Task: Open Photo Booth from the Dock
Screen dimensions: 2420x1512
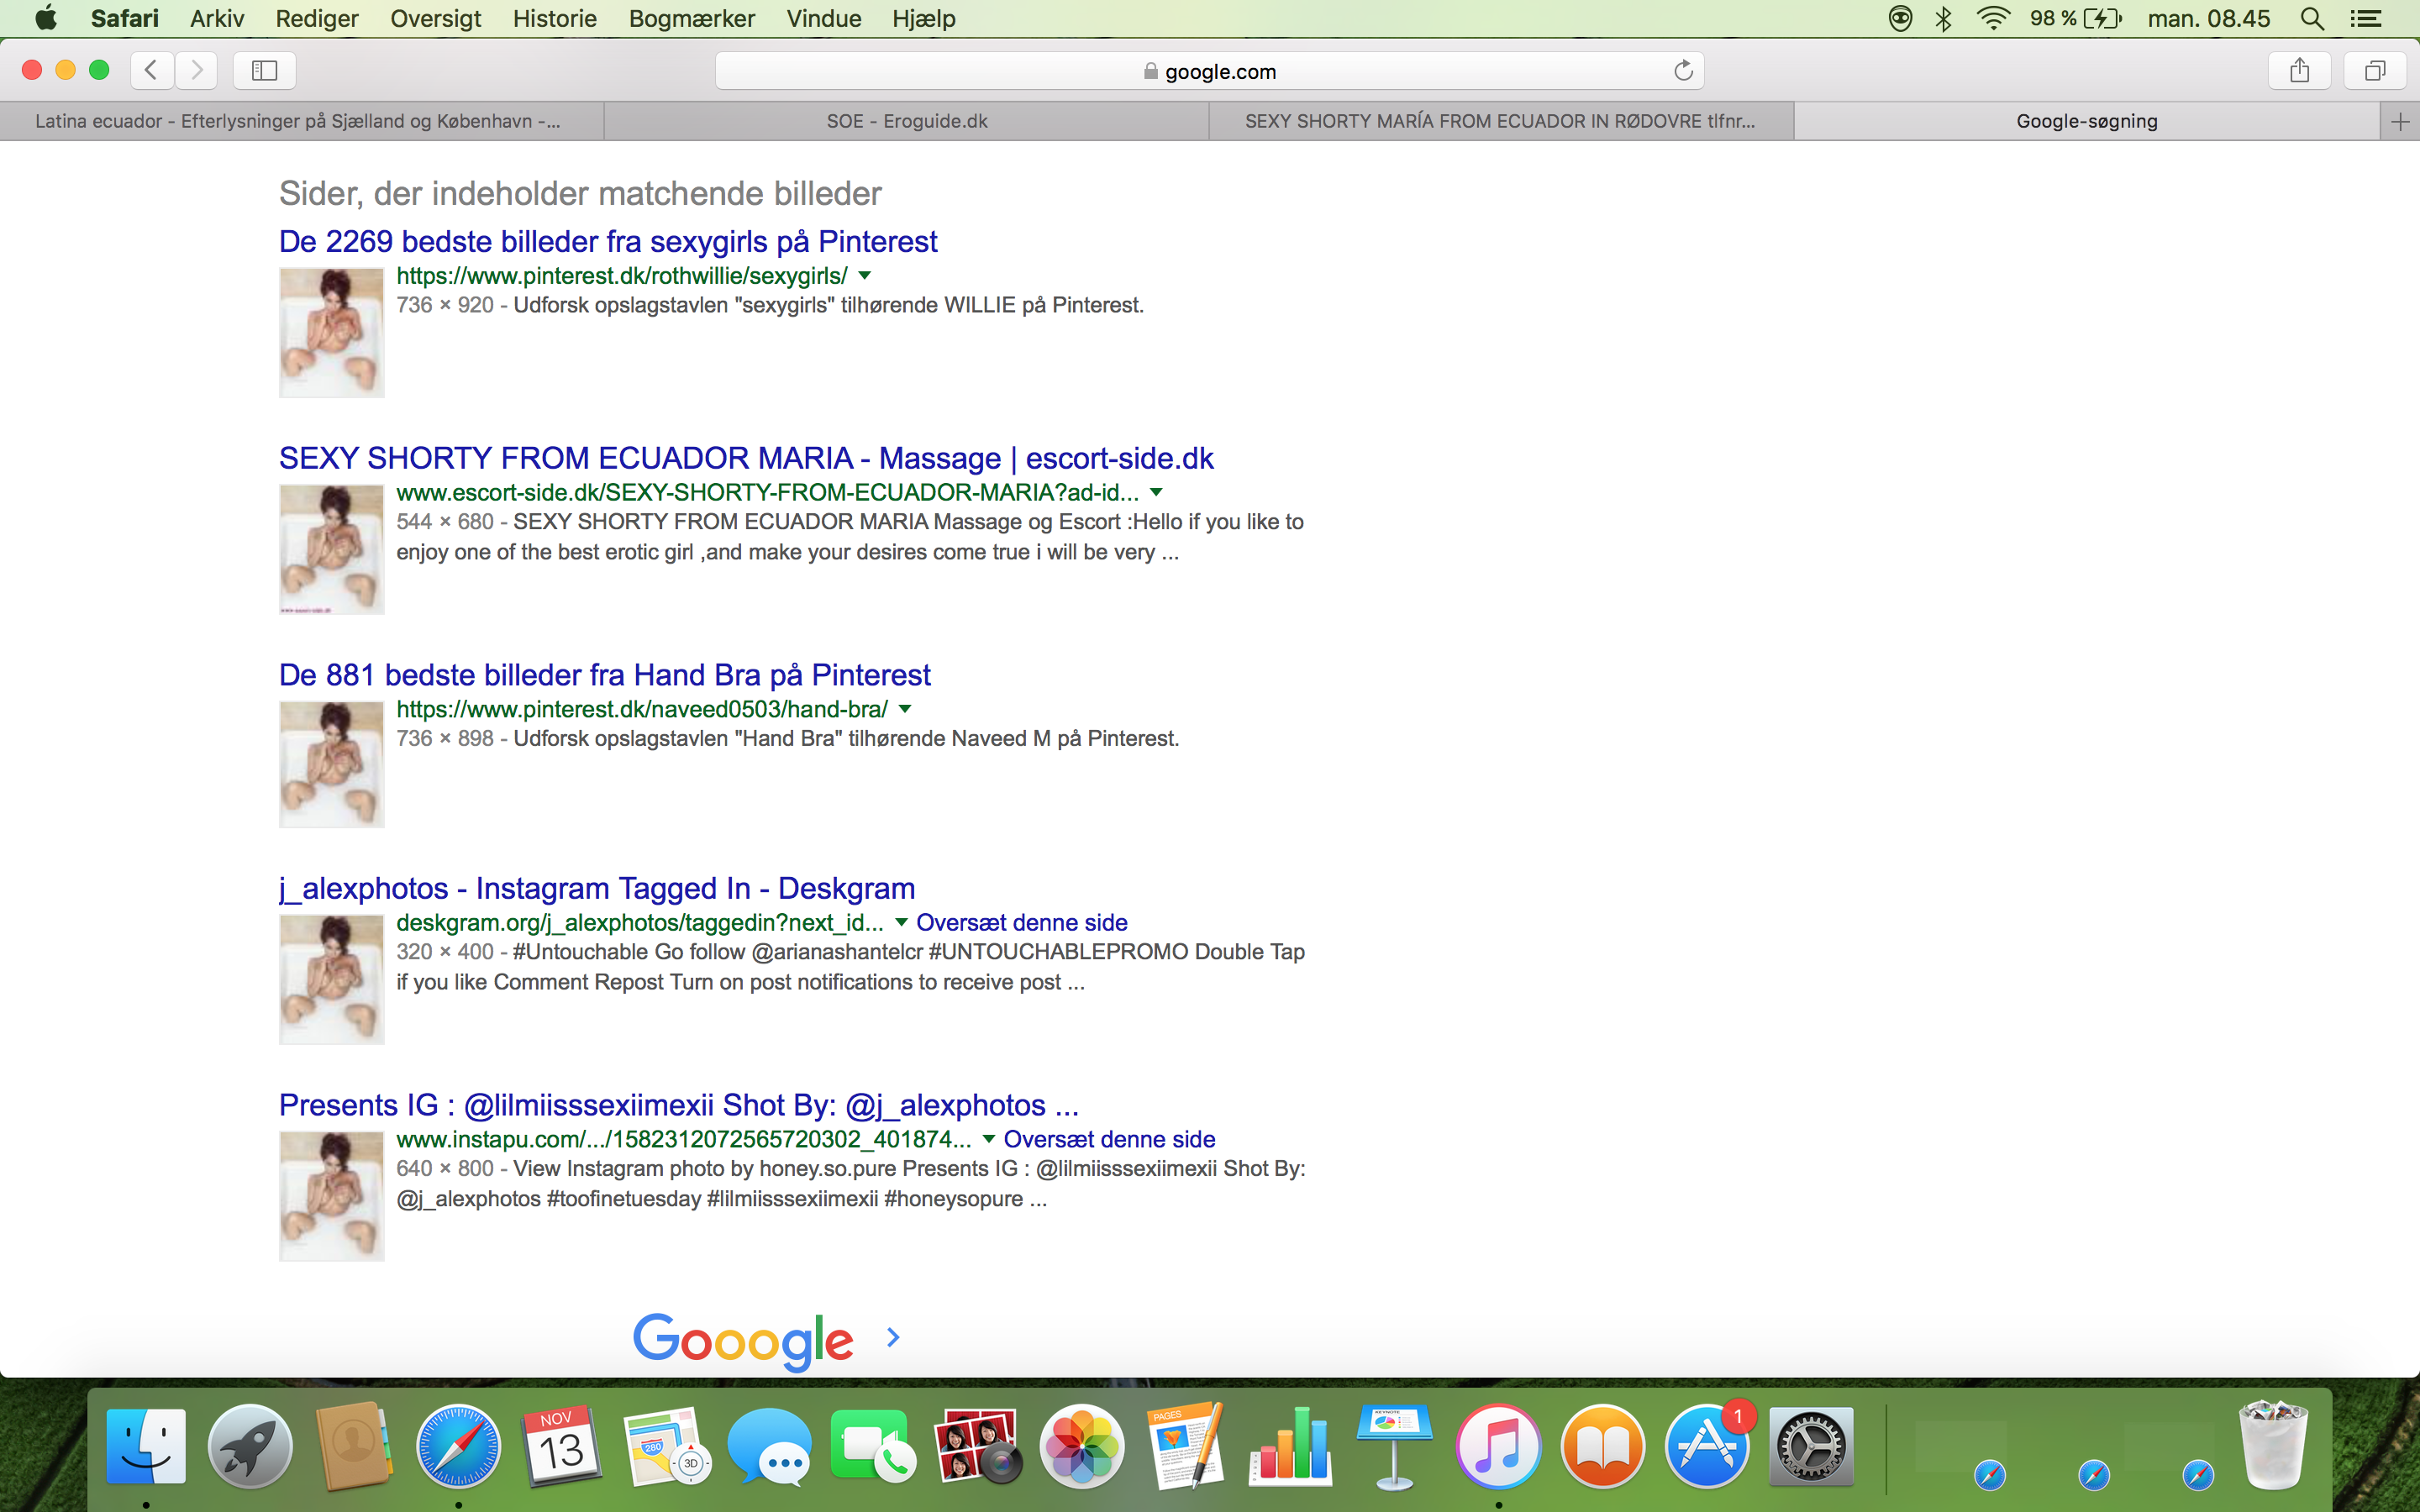Action: click(978, 1446)
